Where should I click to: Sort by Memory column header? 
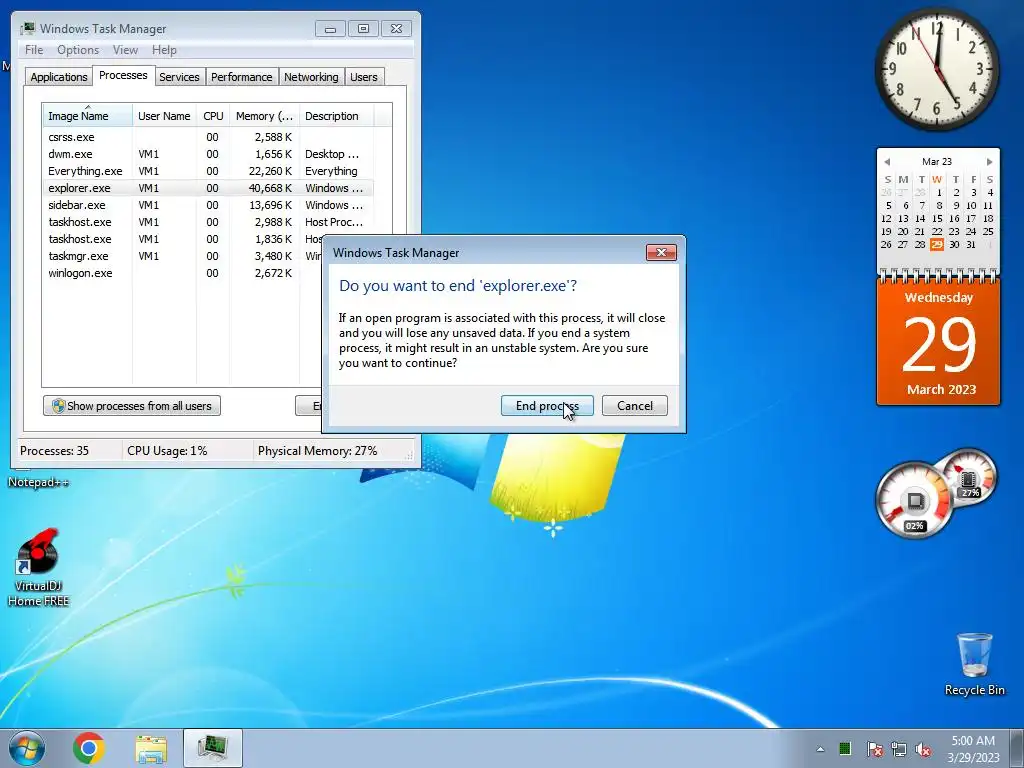coord(264,116)
